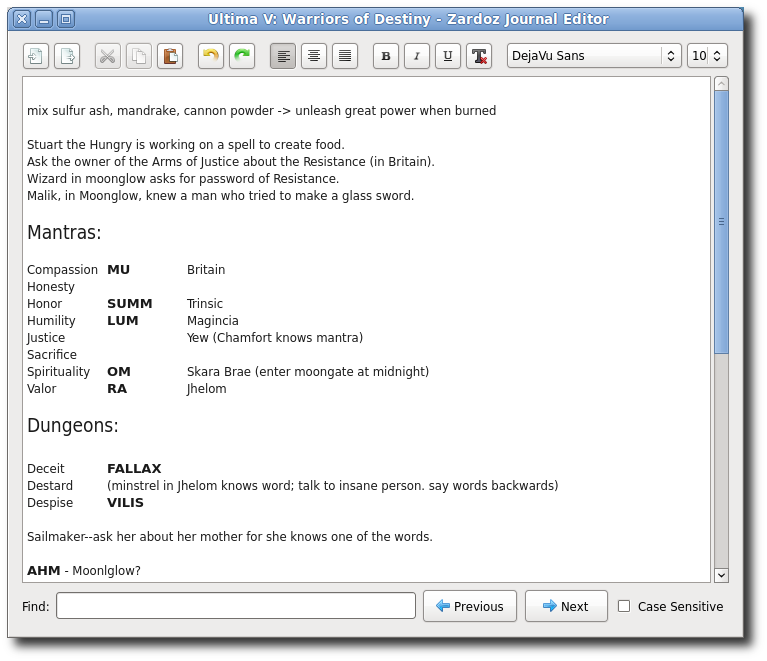Screen dimensions: 767x661
Task: Clear text formatting with red-X T icon
Action: pos(479,56)
